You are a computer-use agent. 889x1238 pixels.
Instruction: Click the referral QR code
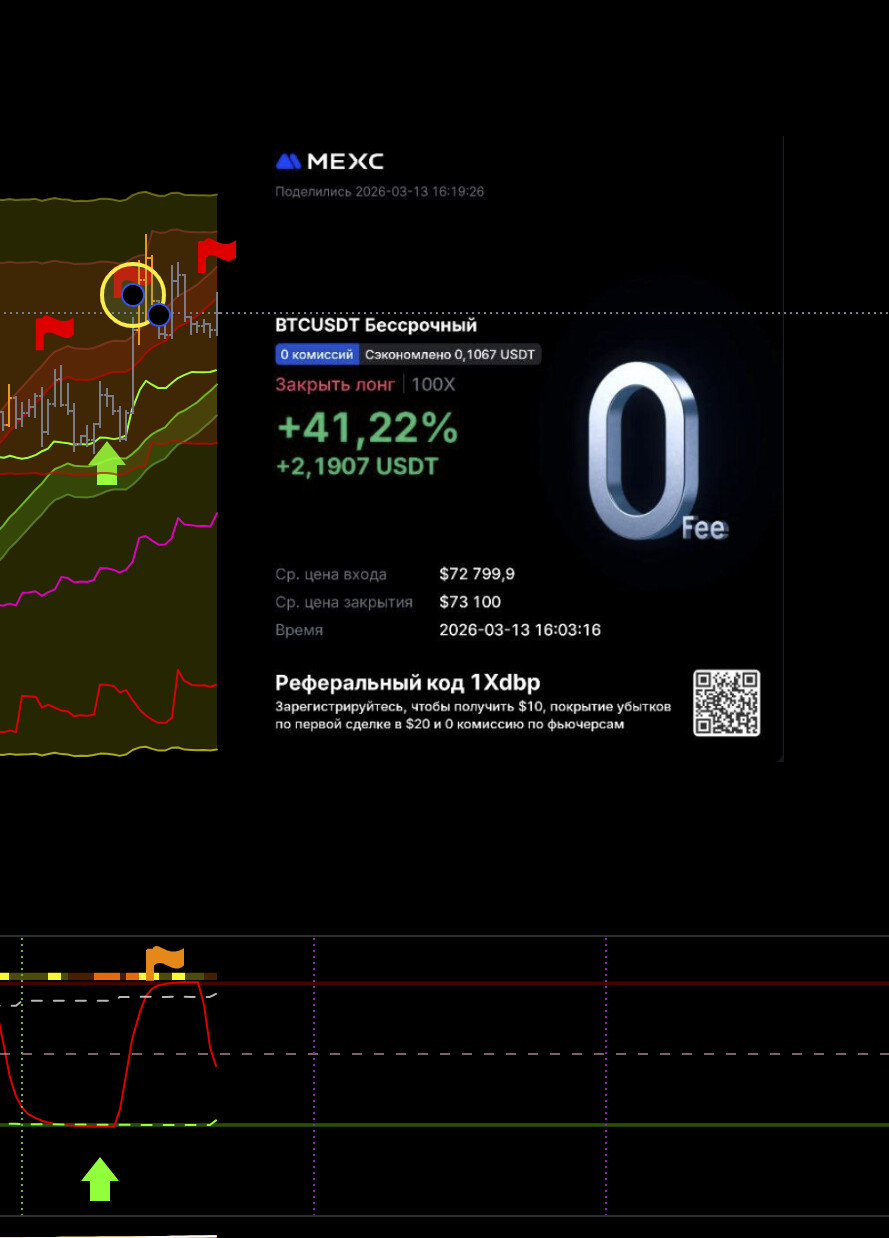click(x=726, y=703)
